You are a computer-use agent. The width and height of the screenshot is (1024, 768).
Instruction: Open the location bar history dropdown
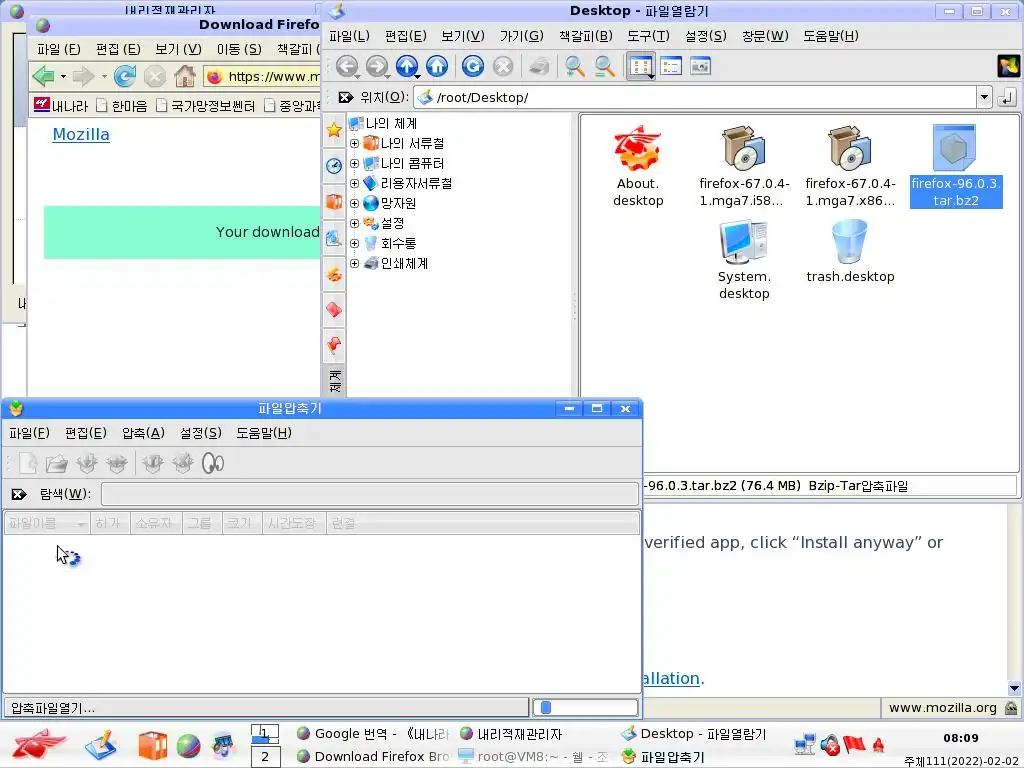pos(984,97)
